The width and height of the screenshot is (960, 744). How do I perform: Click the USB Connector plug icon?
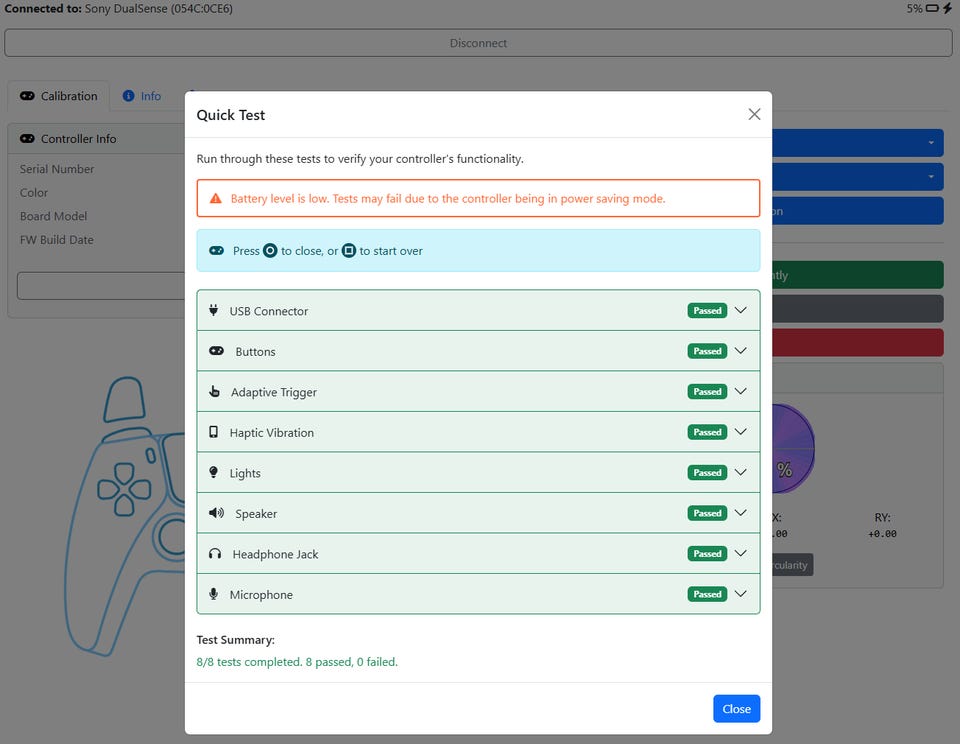(213, 310)
